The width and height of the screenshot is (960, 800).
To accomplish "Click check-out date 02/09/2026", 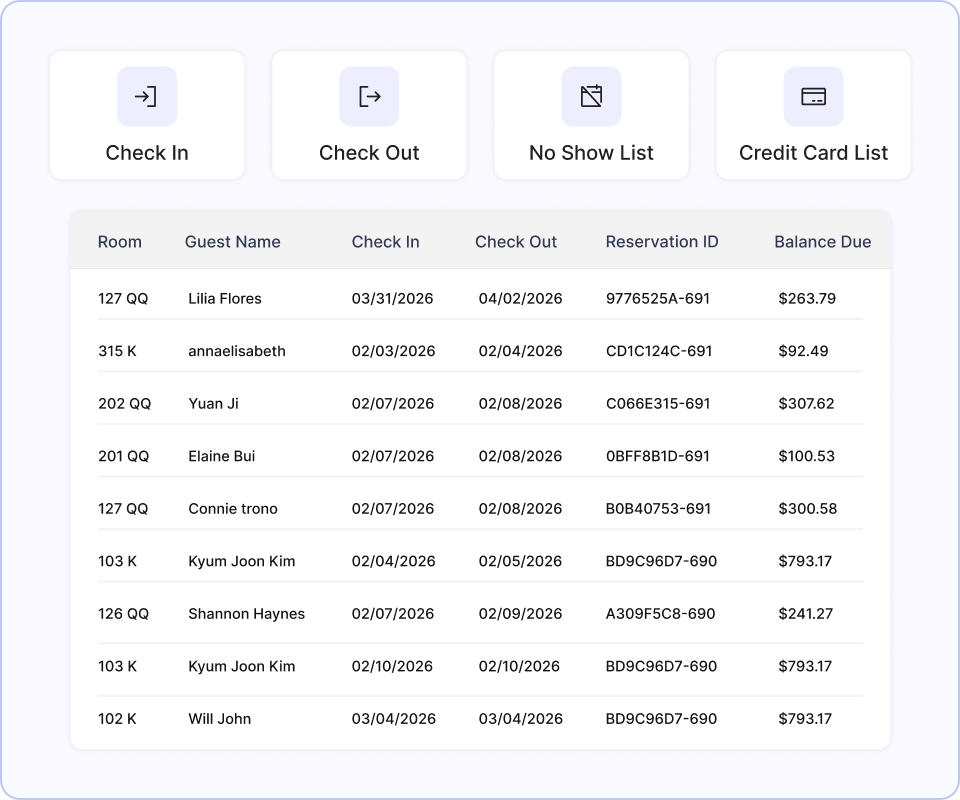I will coord(520,614).
